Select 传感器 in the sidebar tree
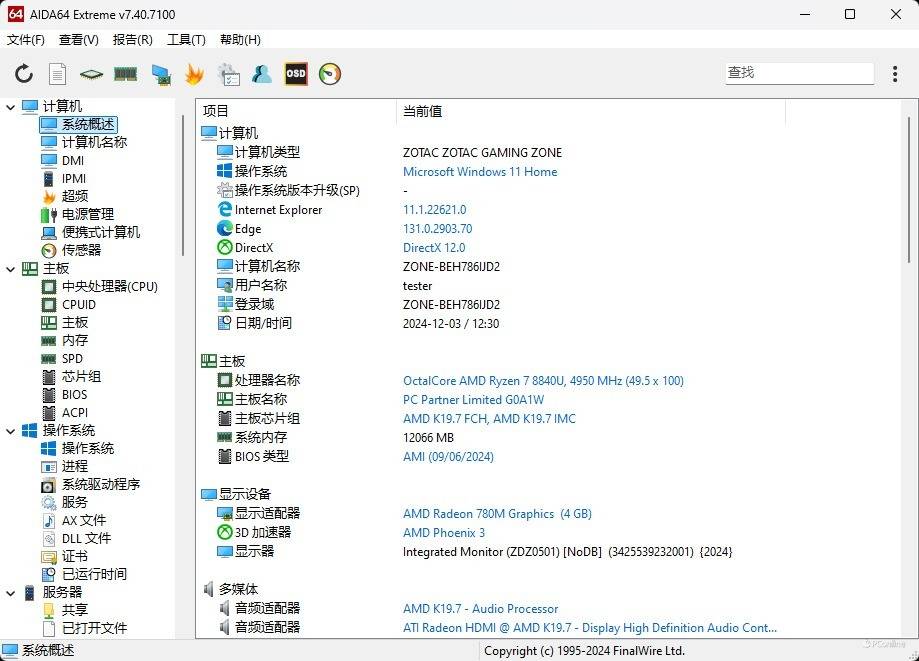Image resolution: width=919 pixels, height=661 pixels. click(81, 251)
